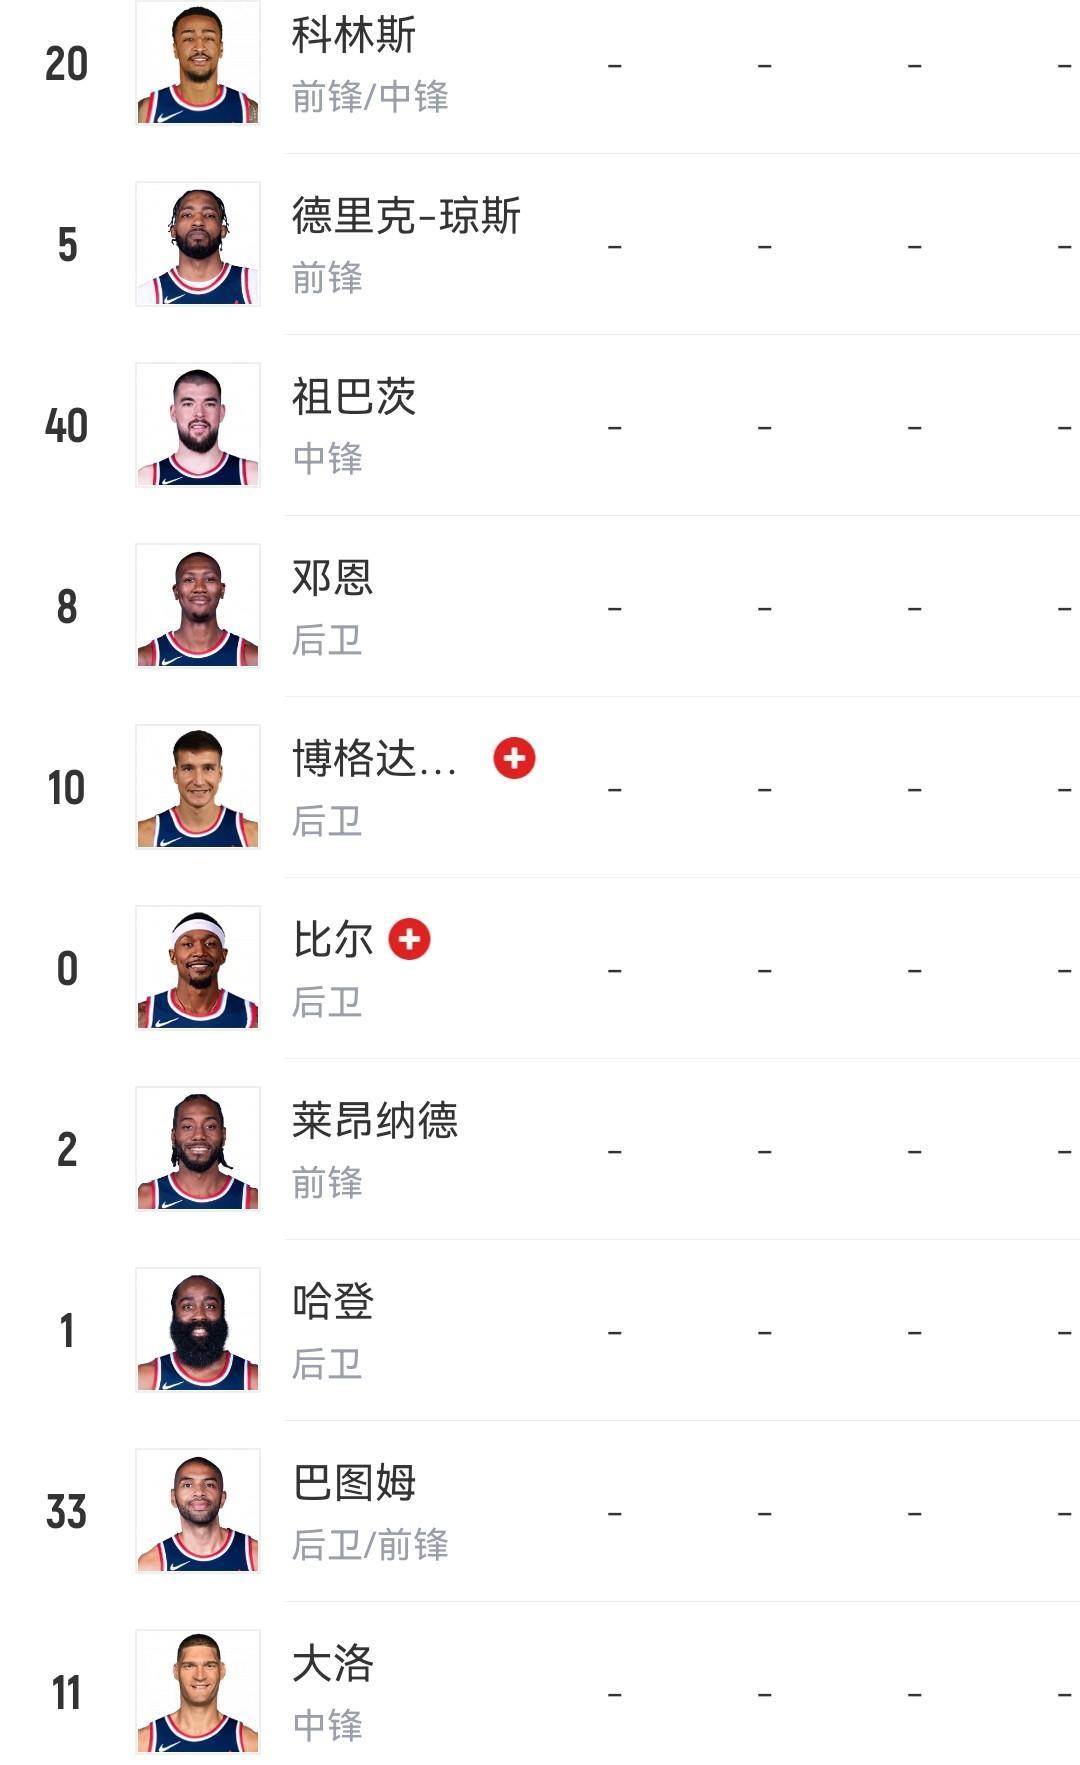Image resolution: width=1080 pixels, height=1765 pixels.
Task: Open 巴图姆 player avatar
Action: click(x=198, y=1511)
